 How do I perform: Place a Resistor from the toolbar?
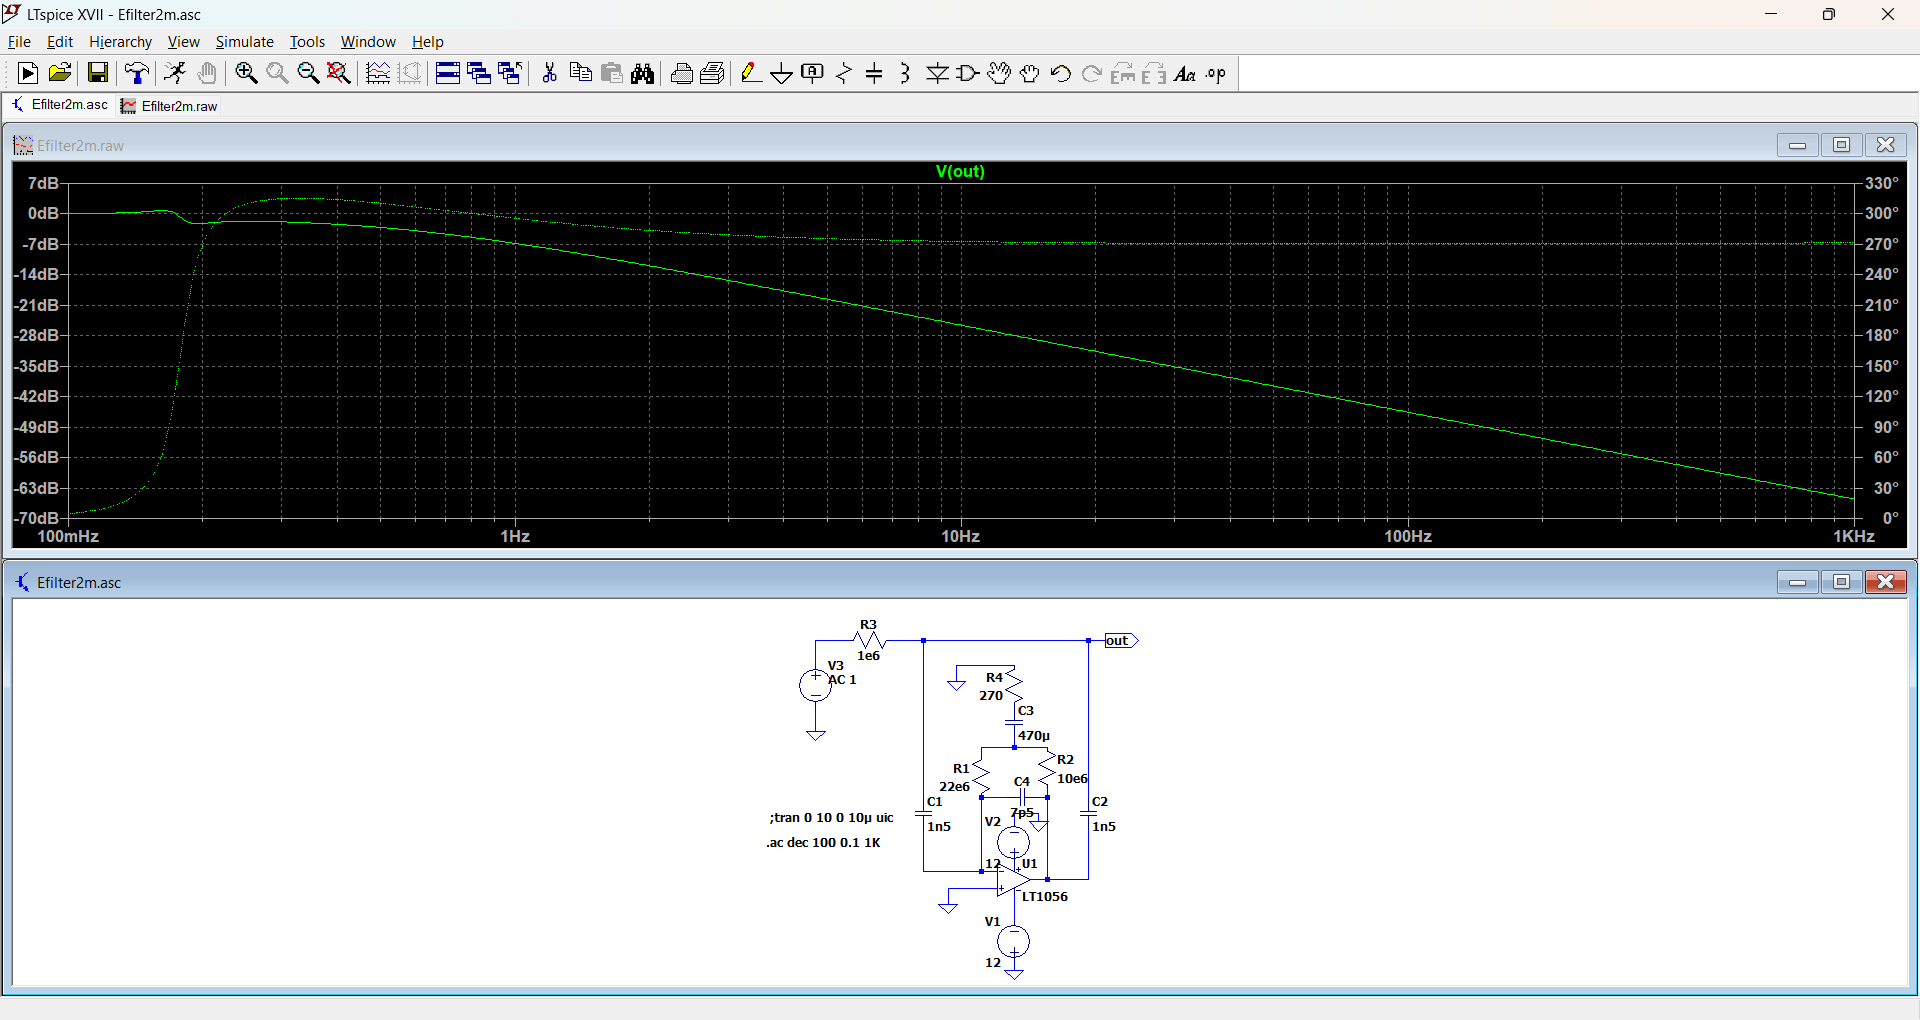[x=844, y=73]
